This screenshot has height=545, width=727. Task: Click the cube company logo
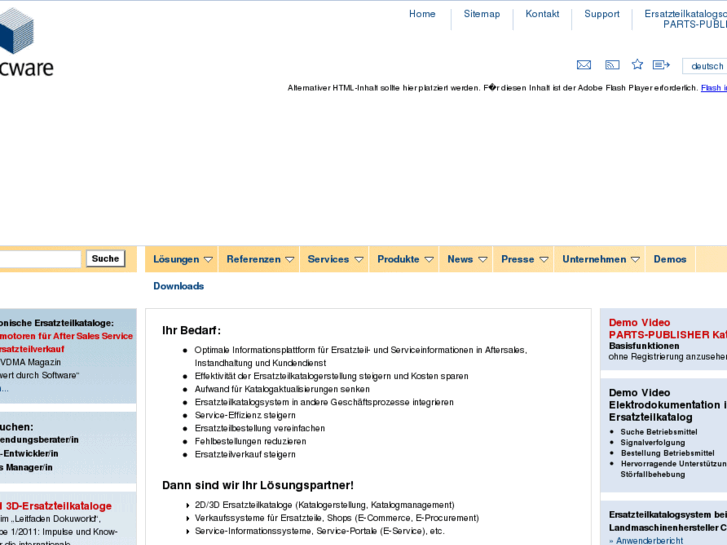pyautogui.click(x=16, y=31)
